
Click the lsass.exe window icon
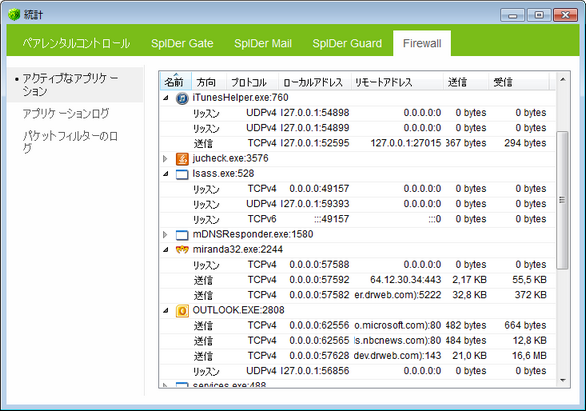pyautogui.click(x=182, y=174)
